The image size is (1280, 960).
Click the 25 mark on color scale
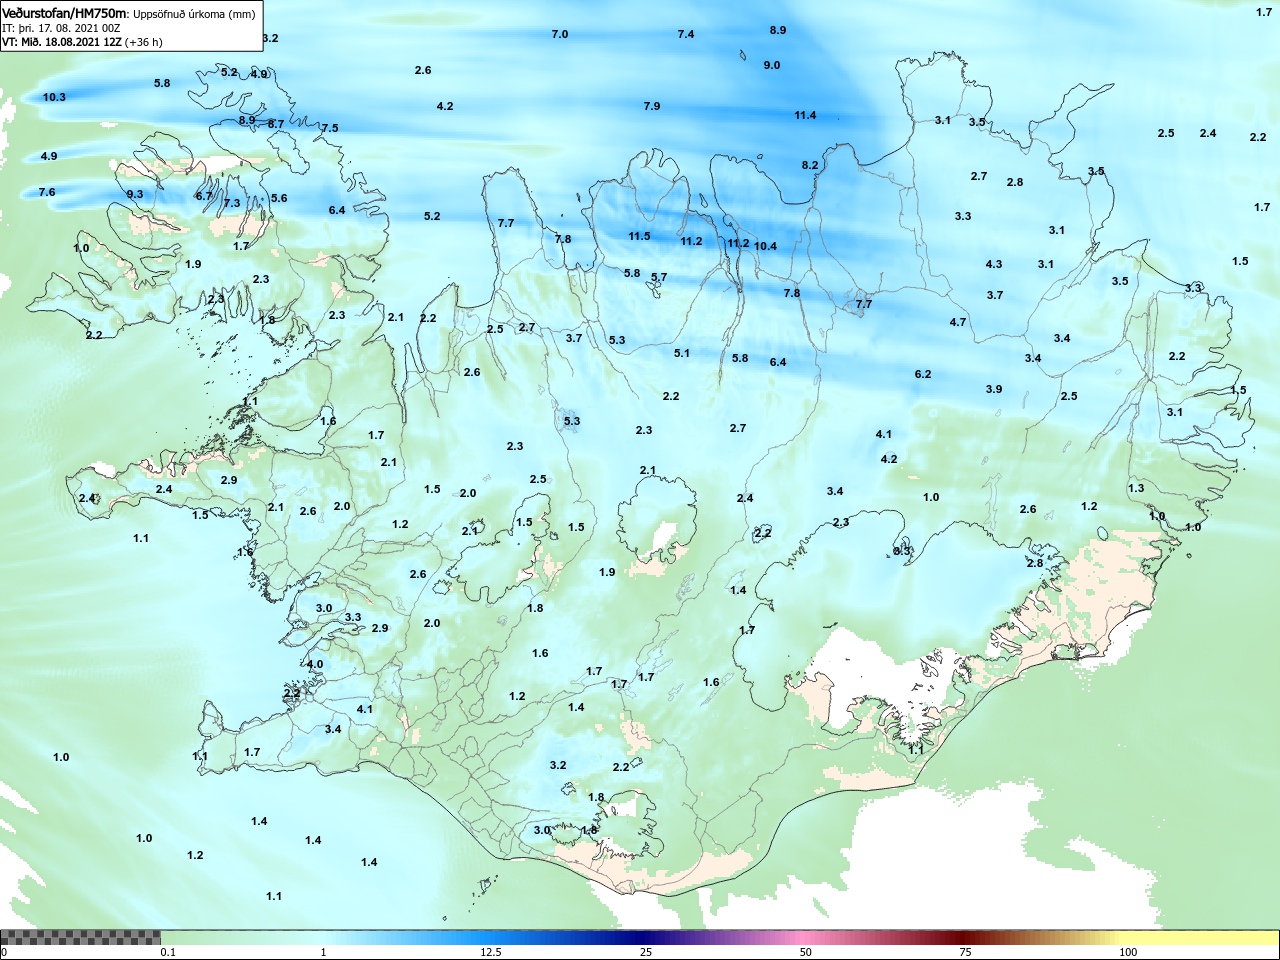tap(646, 952)
